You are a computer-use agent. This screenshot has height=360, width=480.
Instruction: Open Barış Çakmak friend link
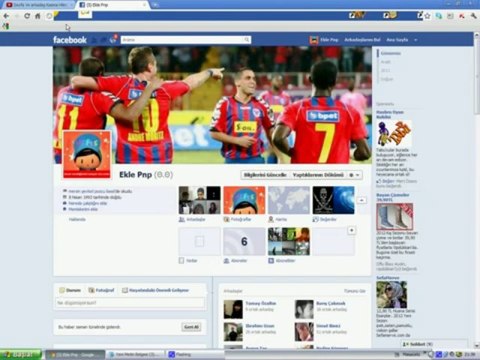click(331, 303)
